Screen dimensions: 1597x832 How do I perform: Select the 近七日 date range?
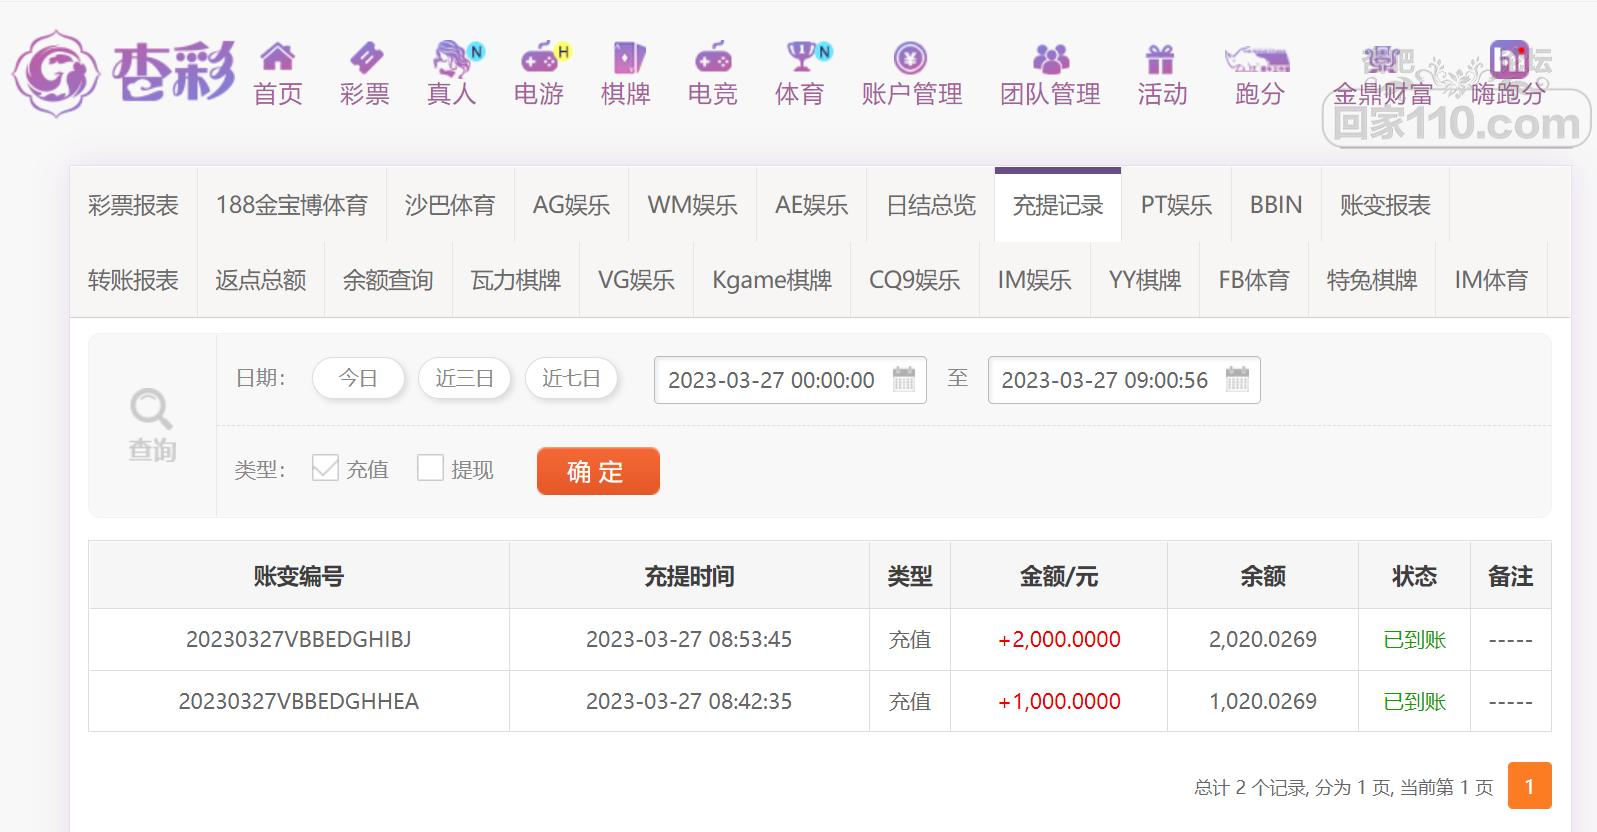click(x=571, y=379)
